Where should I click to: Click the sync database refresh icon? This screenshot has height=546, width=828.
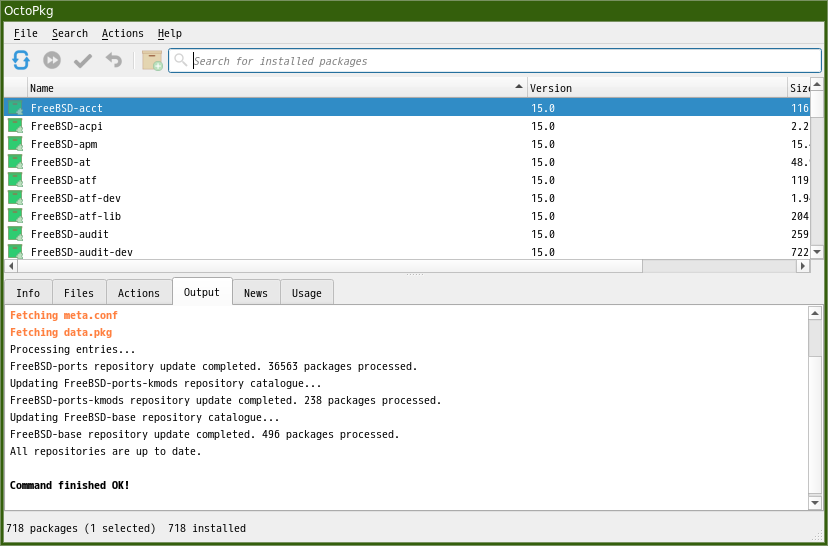(x=21, y=60)
